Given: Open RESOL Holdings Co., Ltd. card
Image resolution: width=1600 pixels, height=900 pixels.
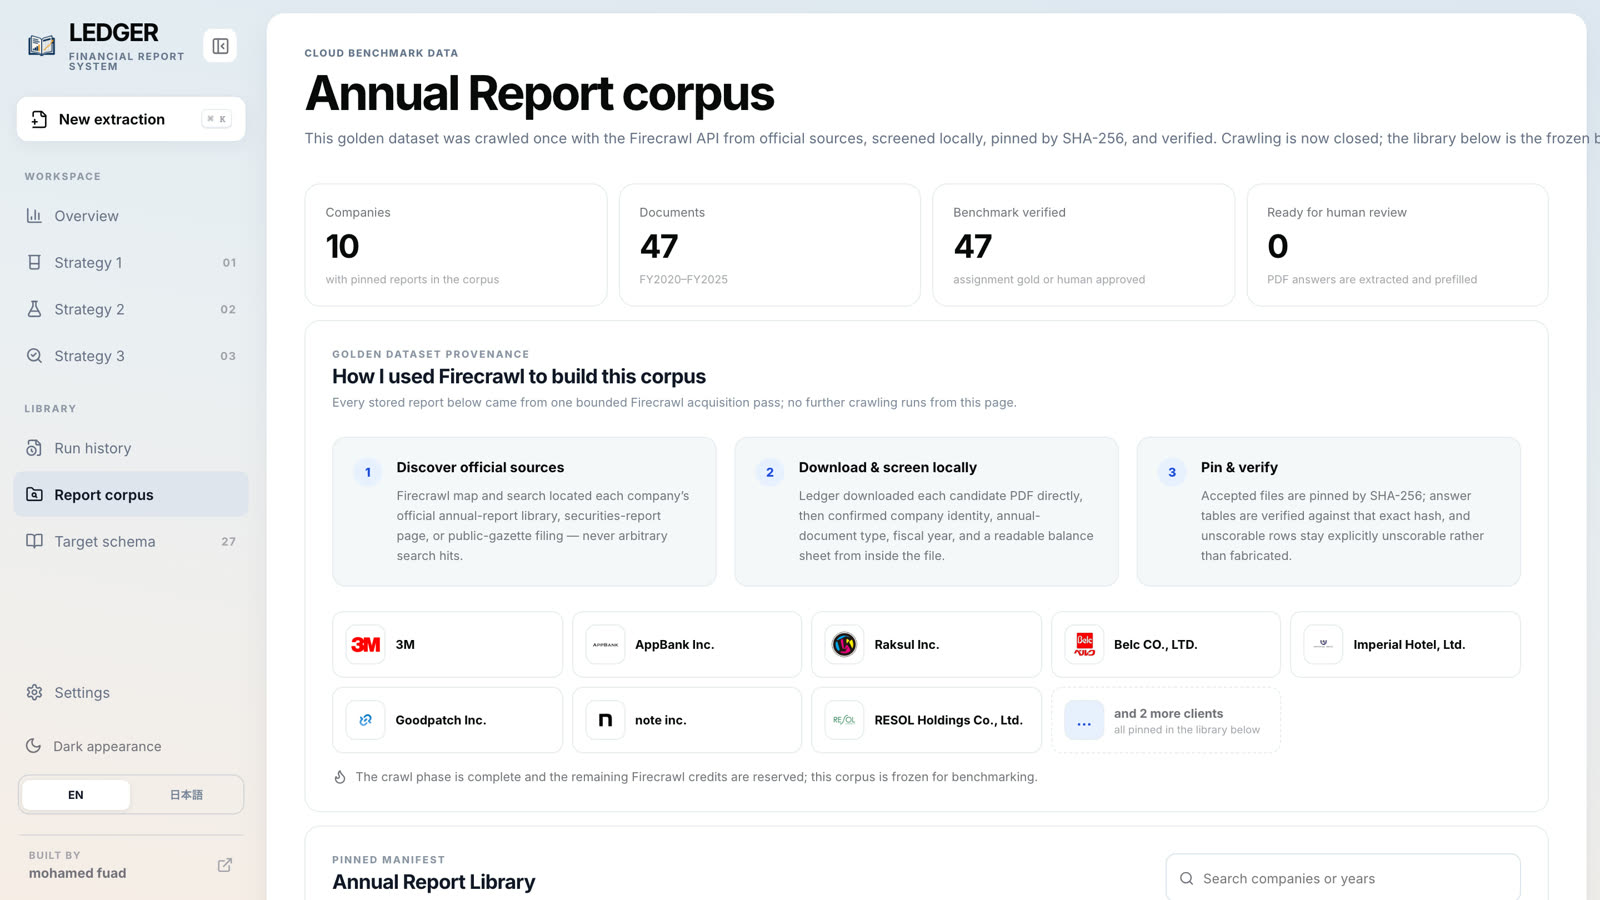Looking at the screenshot, I should pyautogui.click(x=926, y=720).
